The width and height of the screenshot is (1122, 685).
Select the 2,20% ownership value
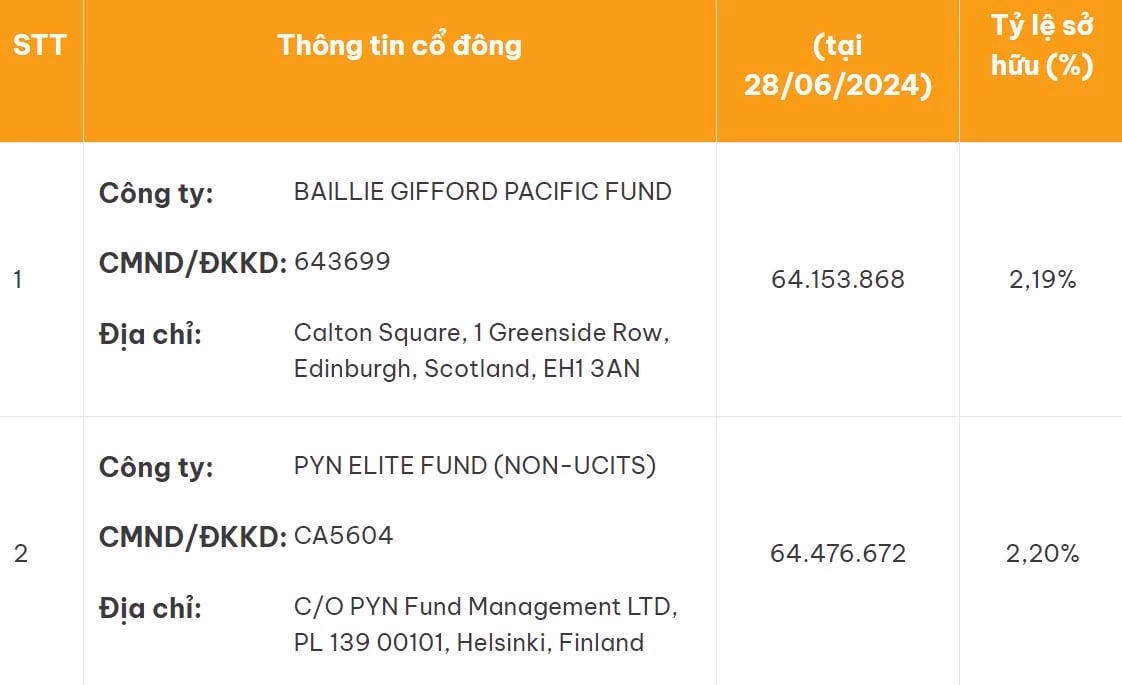(x=1042, y=554)
